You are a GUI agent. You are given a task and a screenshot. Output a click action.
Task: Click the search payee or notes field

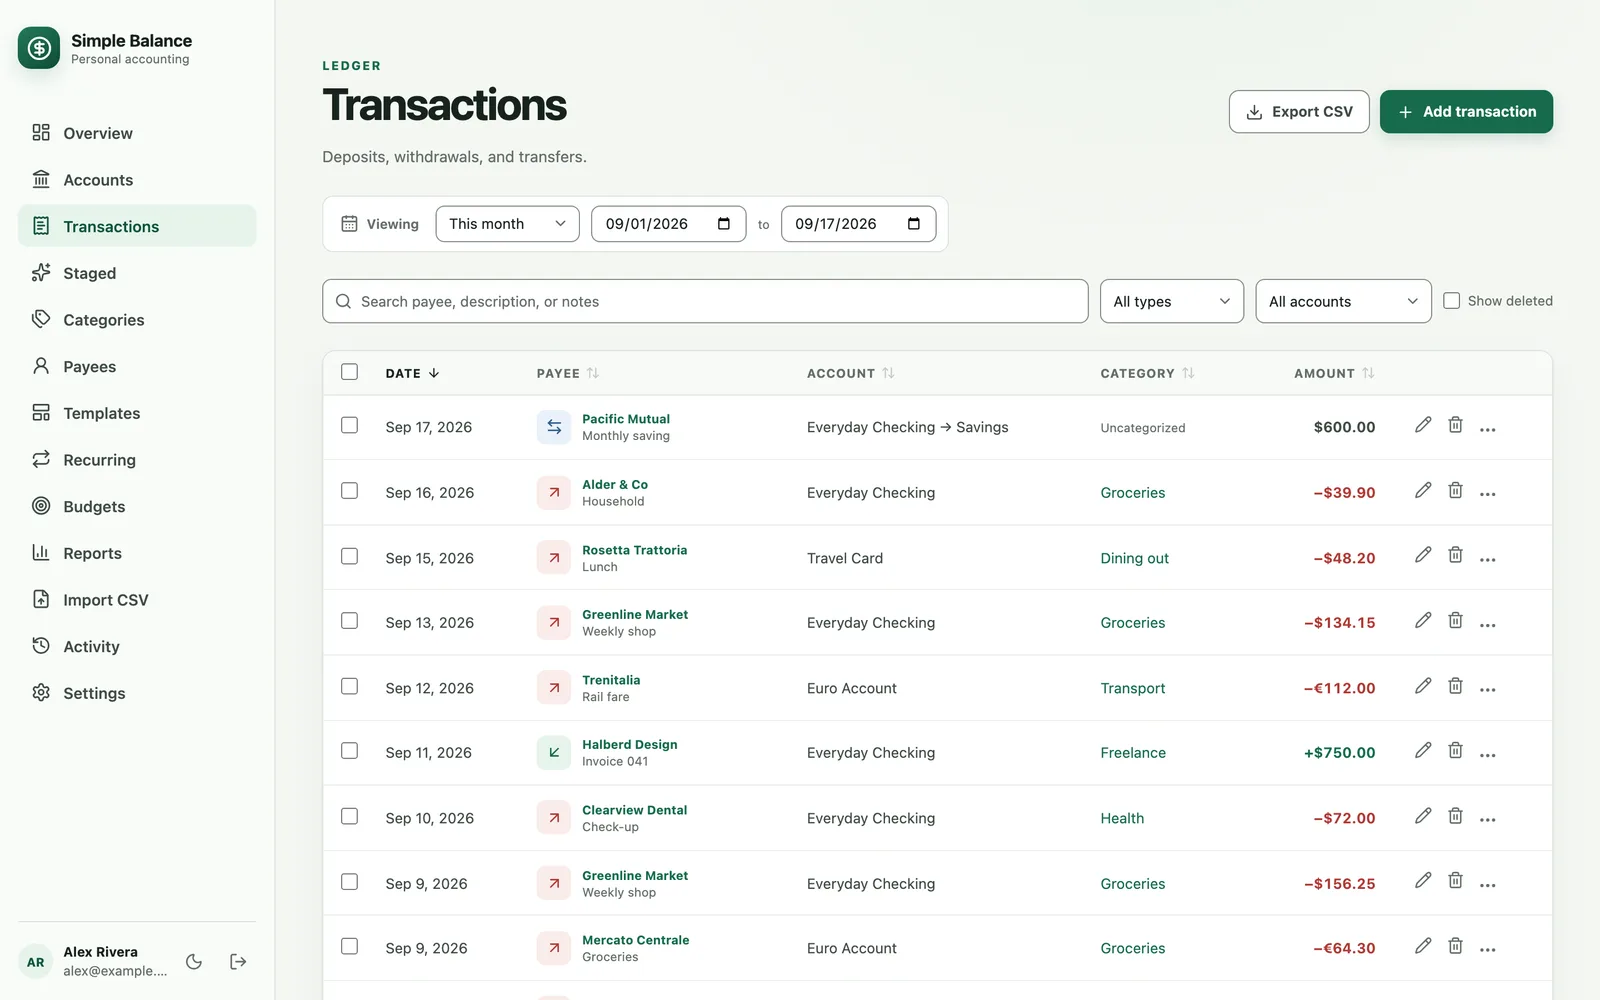705,301
